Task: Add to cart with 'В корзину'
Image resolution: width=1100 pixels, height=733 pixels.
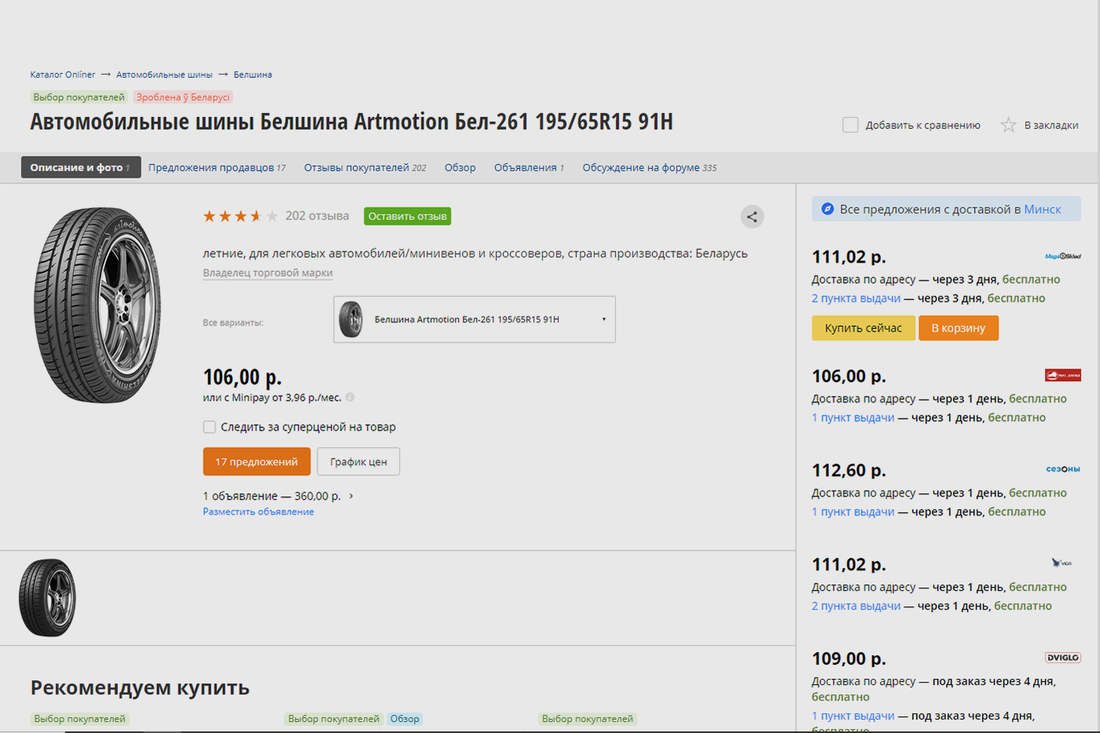Action: point(957,328)
